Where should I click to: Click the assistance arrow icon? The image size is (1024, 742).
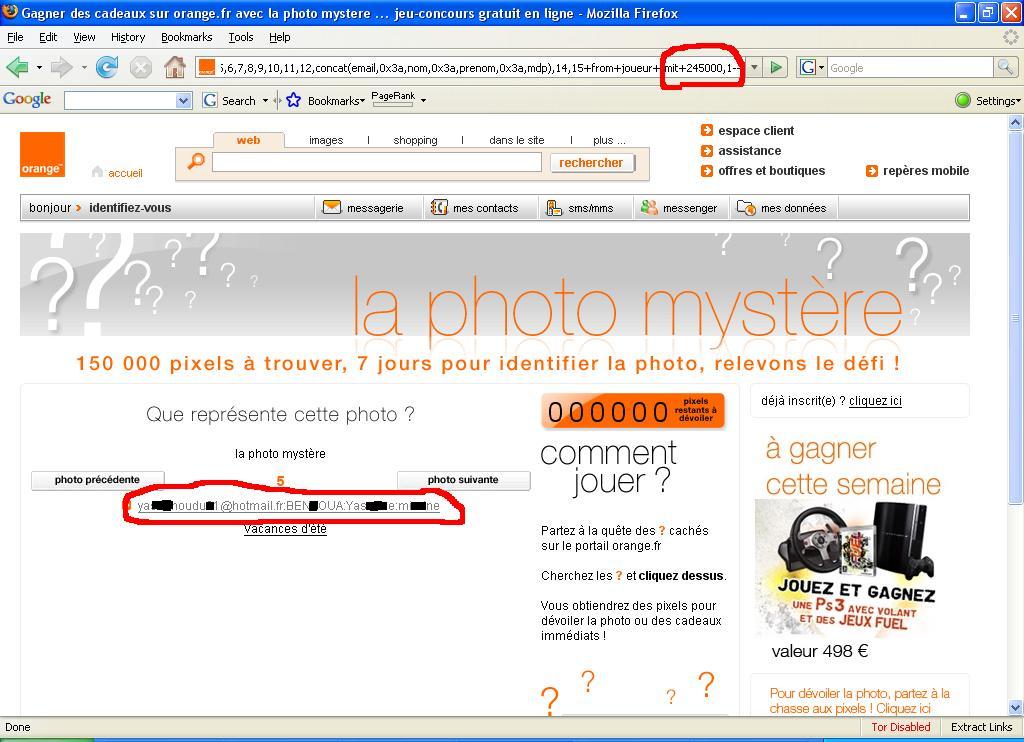(x=707, y=150)
